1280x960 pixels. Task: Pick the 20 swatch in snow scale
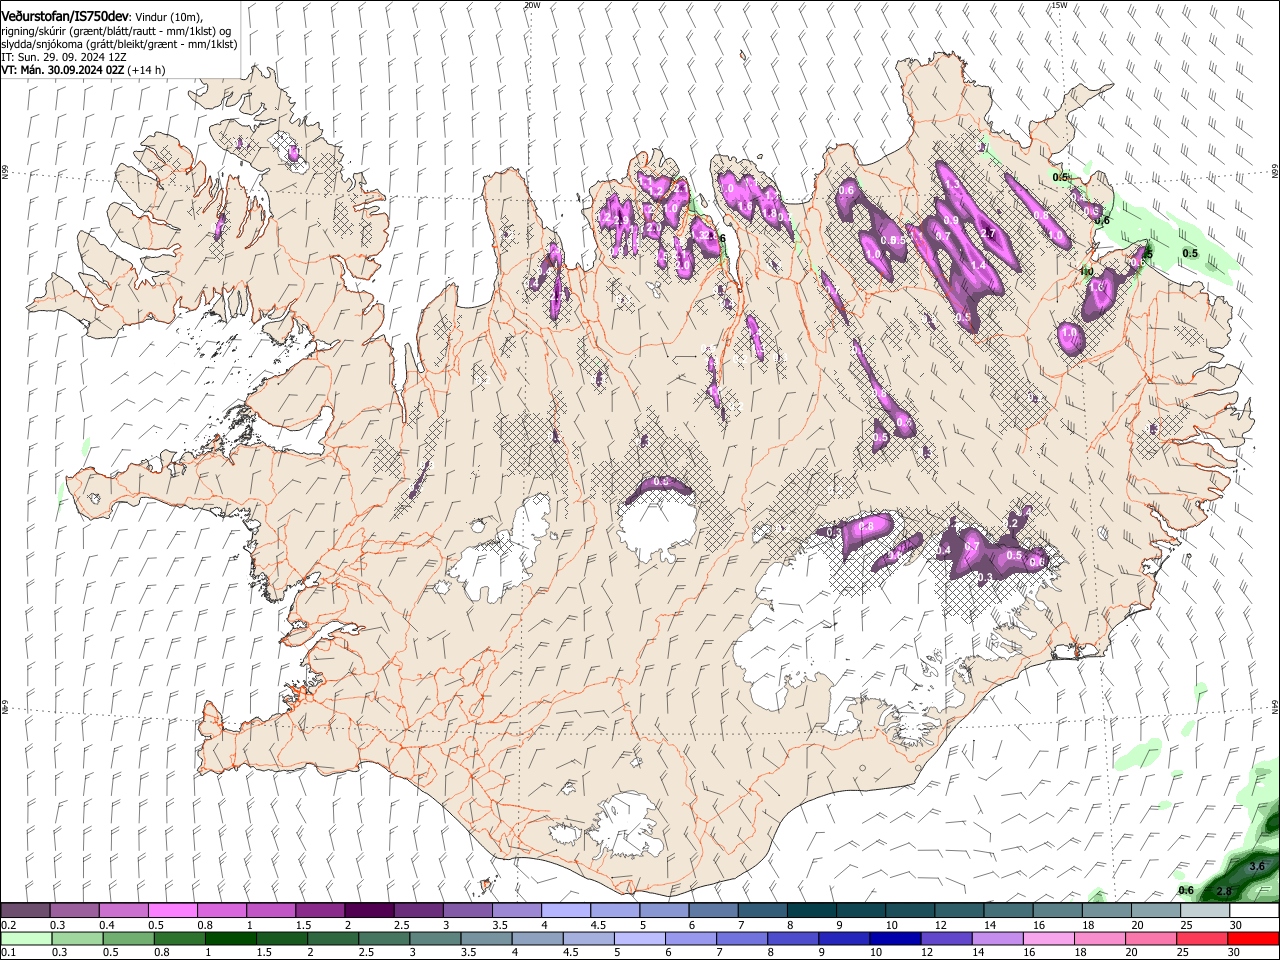pos(1155,910)
